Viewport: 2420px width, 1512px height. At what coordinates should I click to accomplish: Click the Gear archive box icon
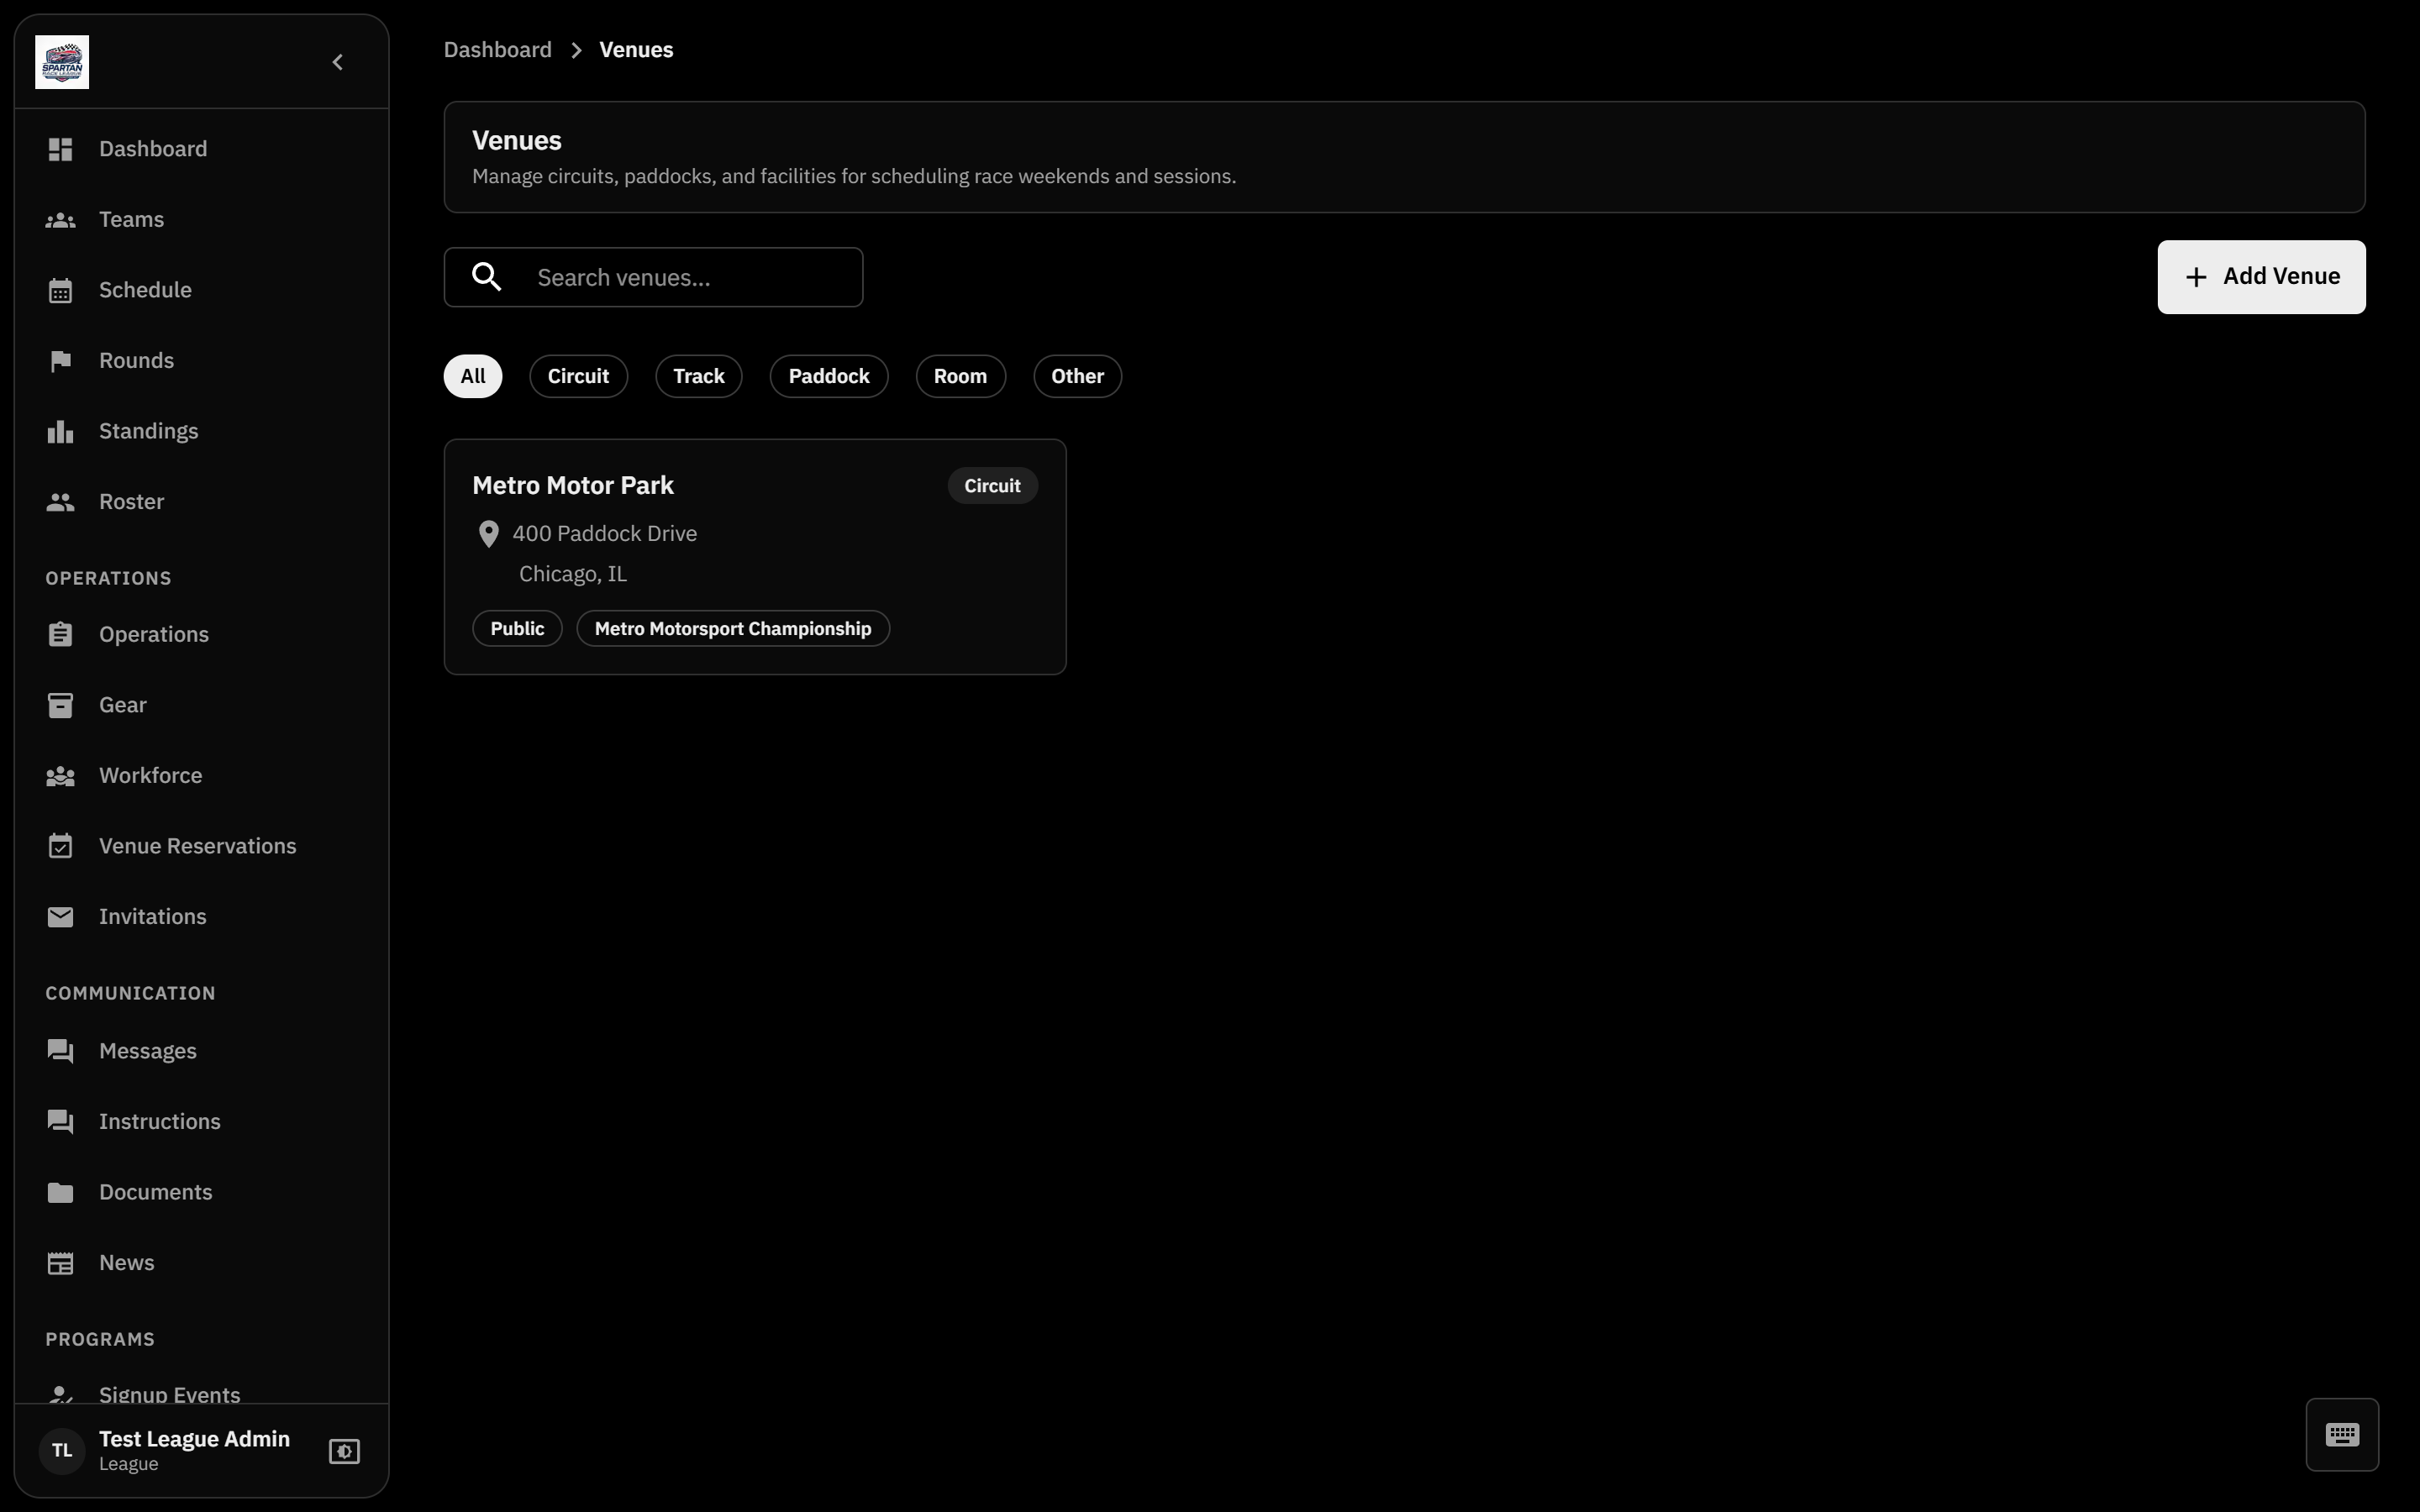(x=60, y=705)
